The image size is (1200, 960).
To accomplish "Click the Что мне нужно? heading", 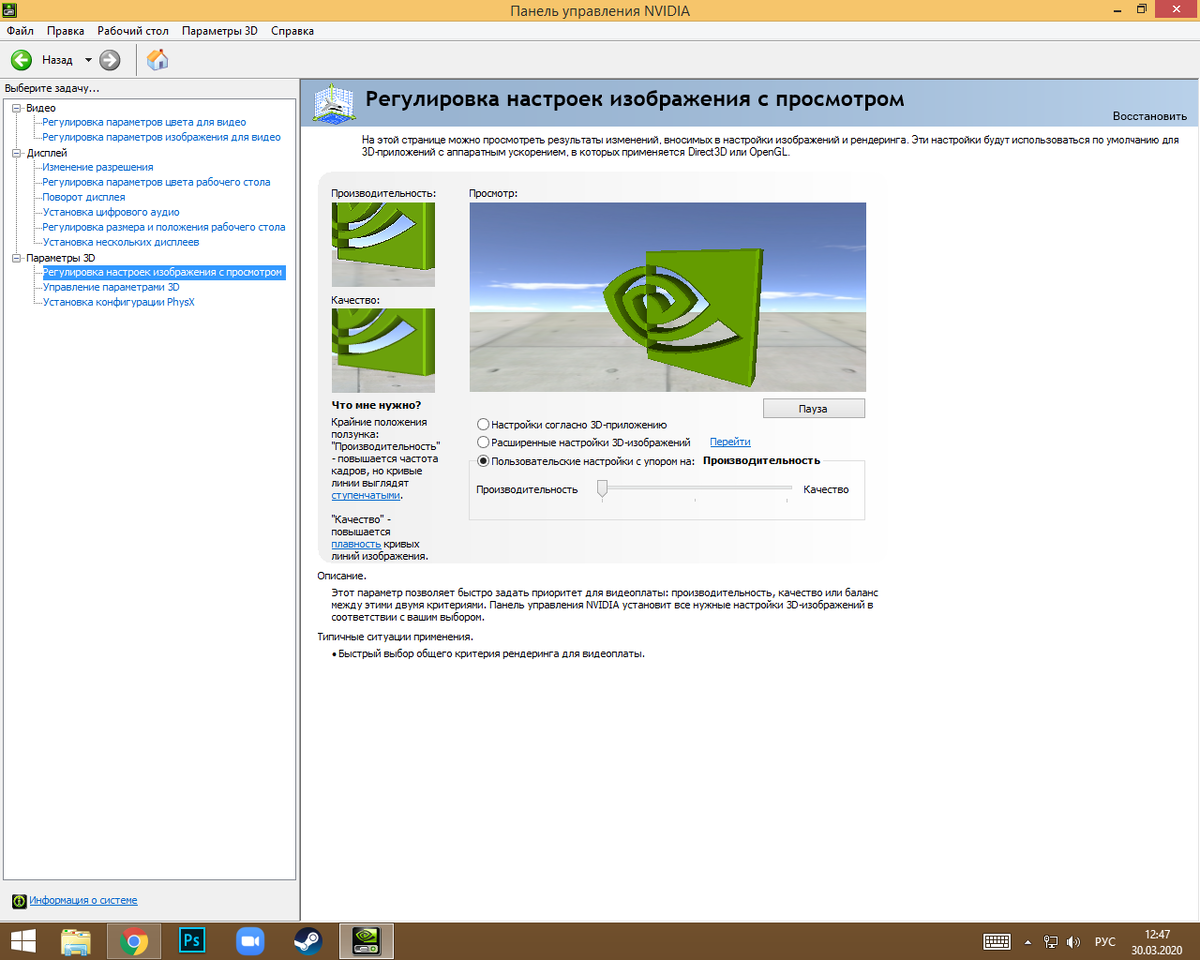I will tap(376, 405).
